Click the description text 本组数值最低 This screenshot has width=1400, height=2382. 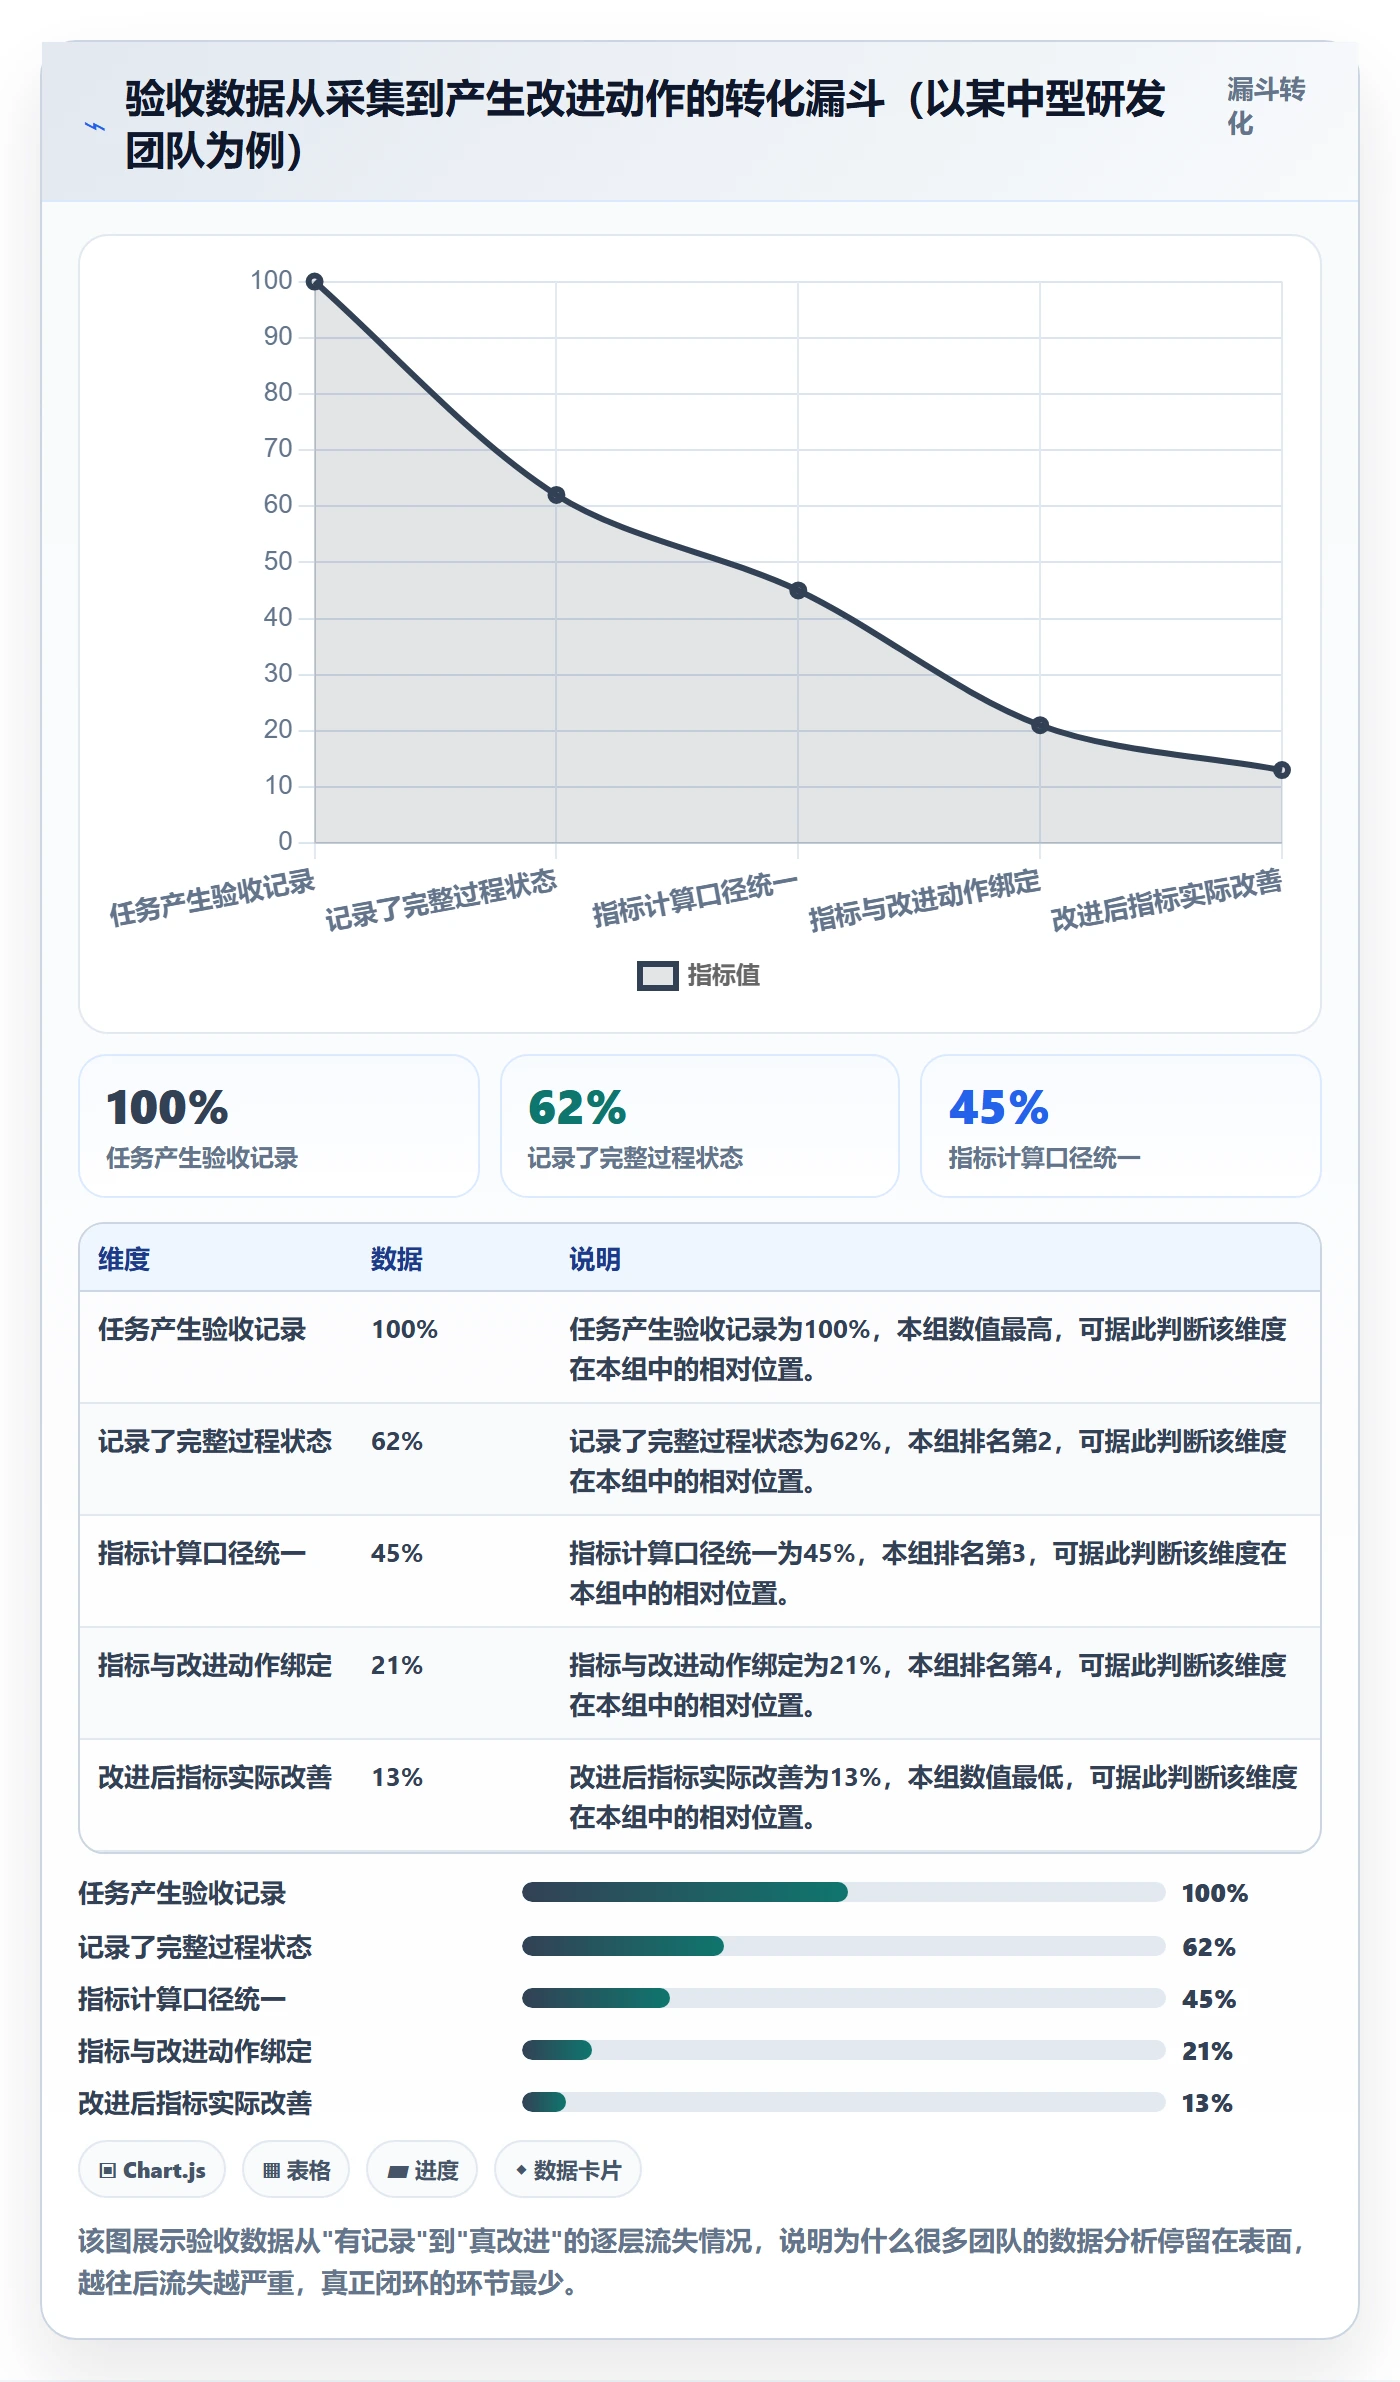(x=985, y=1777)
